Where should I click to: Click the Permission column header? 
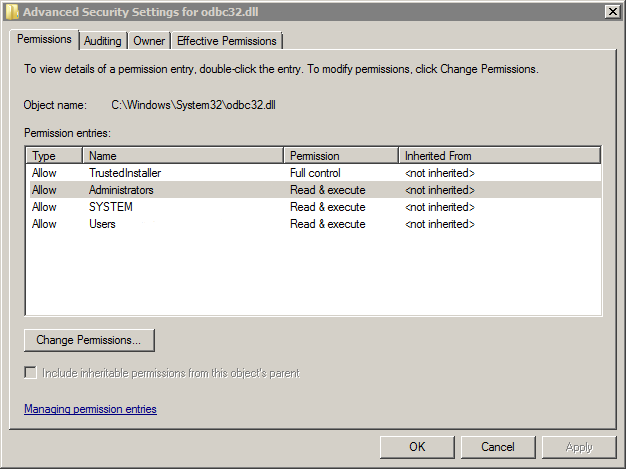pyautogui.click(x=340, y=156)
